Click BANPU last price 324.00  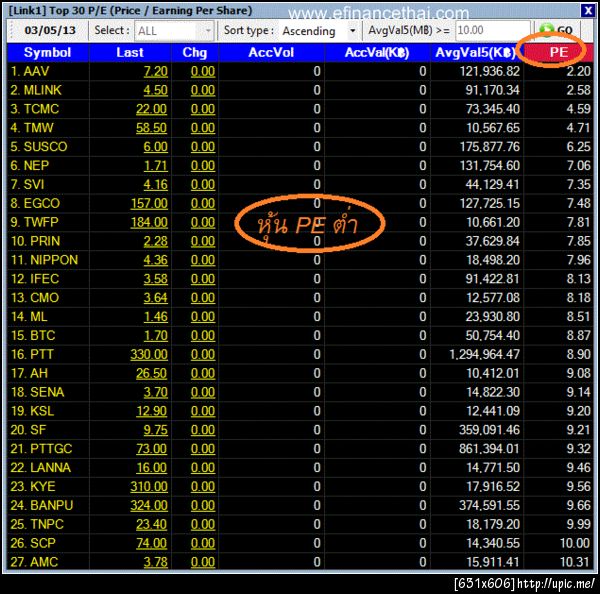click(x=149, y=505)
